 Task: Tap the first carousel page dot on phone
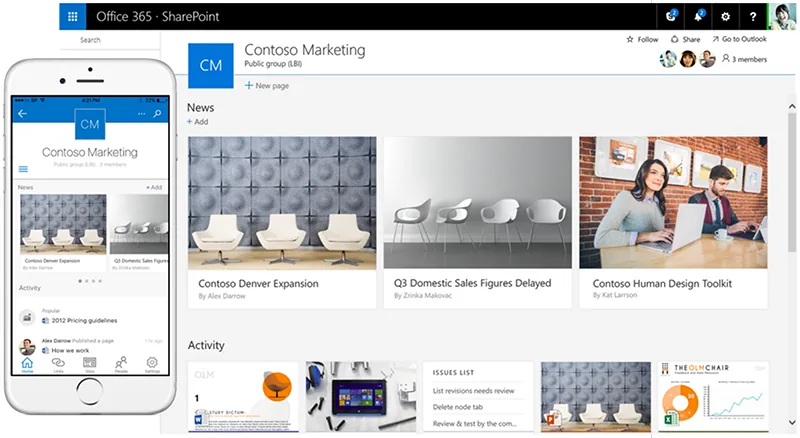click(x=80, y=281)
